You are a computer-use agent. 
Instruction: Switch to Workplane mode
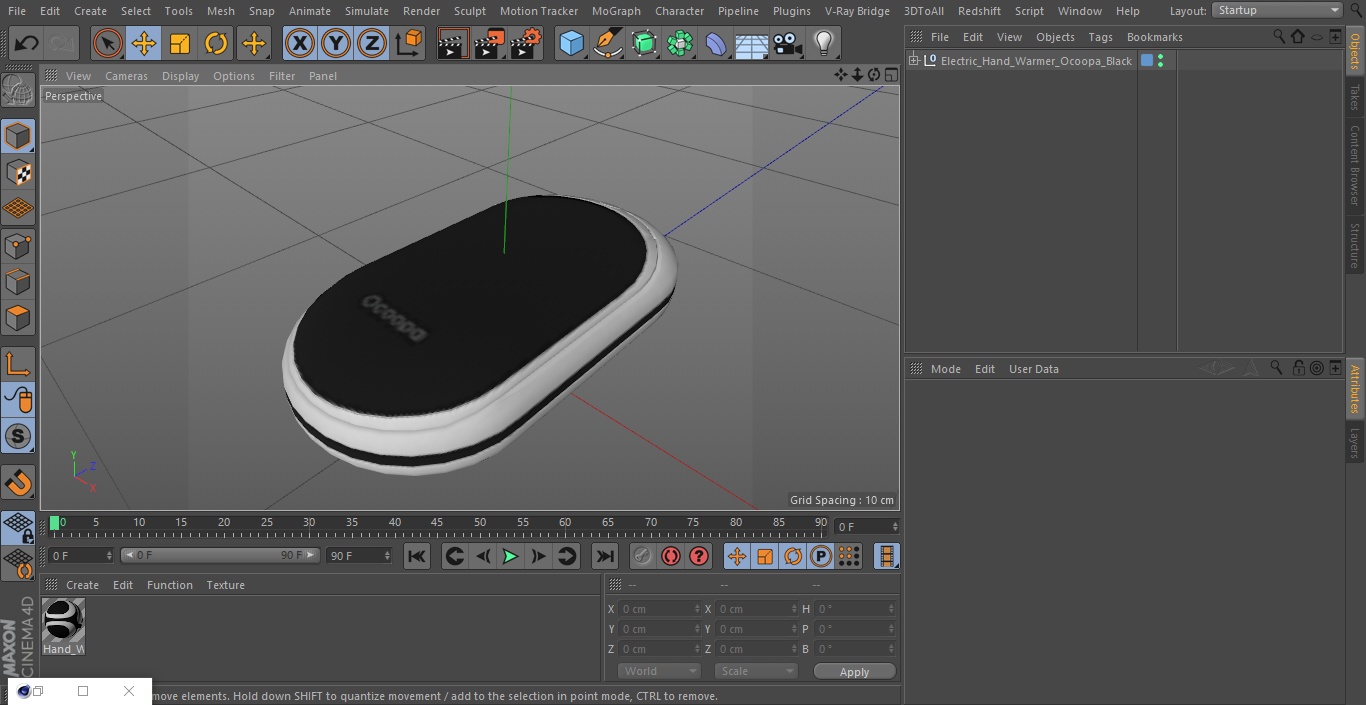18,209
